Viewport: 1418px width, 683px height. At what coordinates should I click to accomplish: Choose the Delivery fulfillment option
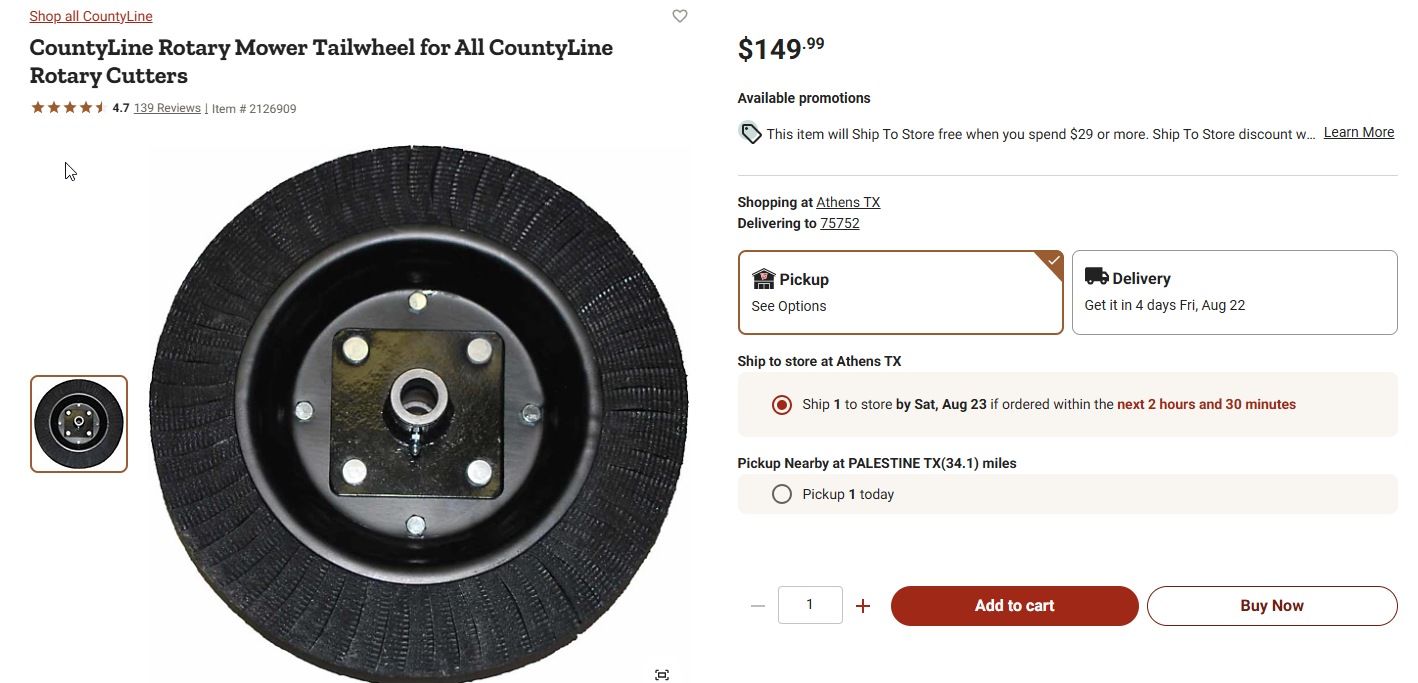(x=1234, y=292)
